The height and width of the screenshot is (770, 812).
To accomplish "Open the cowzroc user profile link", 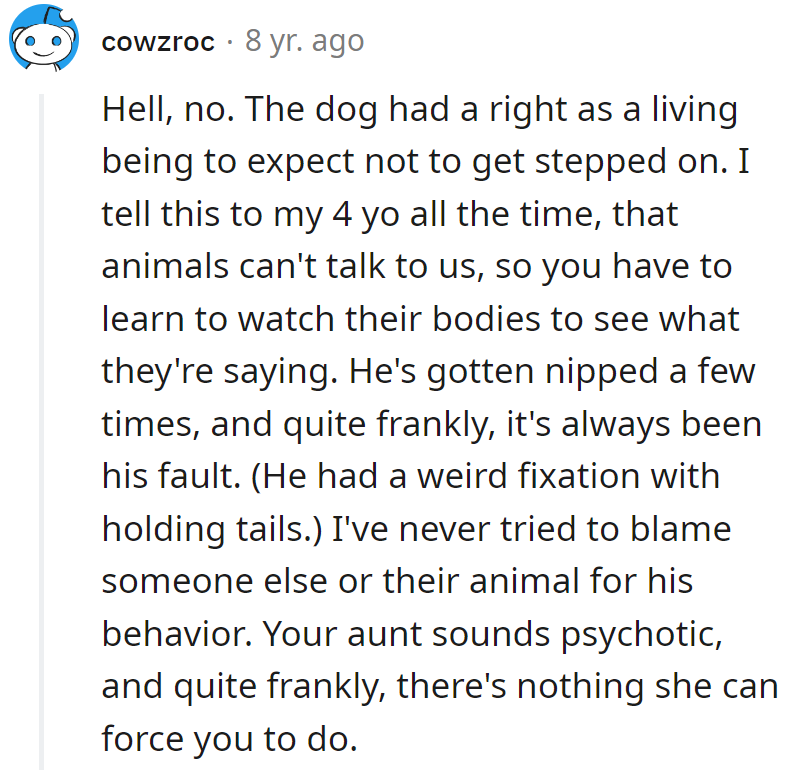I will pyautogui.click(x=158, y=42).
